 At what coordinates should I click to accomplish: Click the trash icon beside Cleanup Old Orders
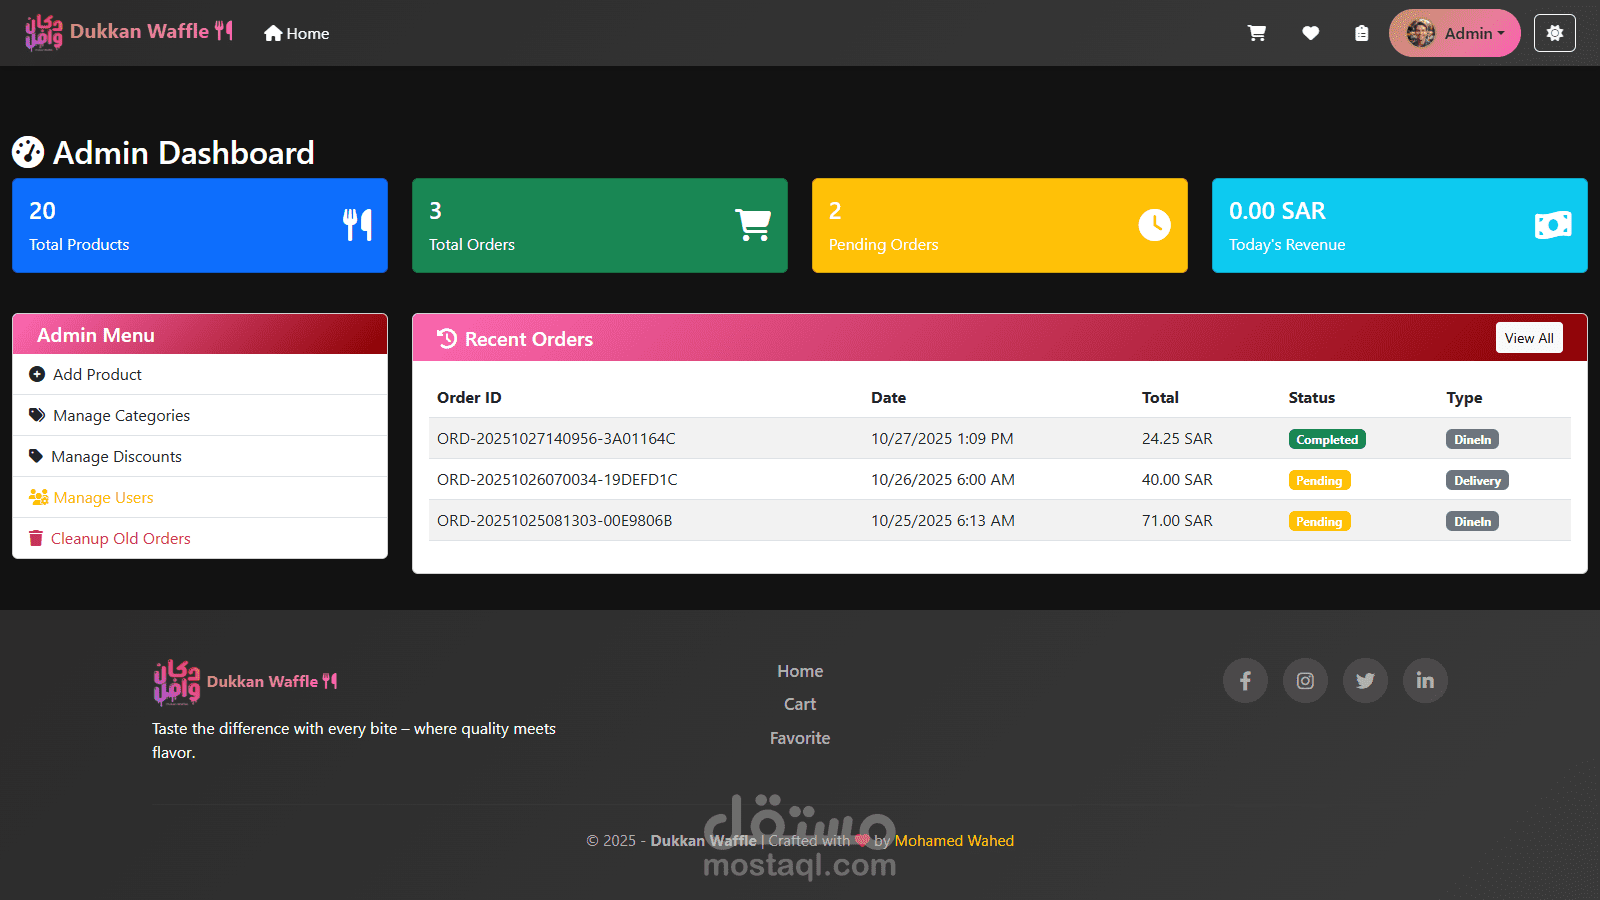click(36, 538)
